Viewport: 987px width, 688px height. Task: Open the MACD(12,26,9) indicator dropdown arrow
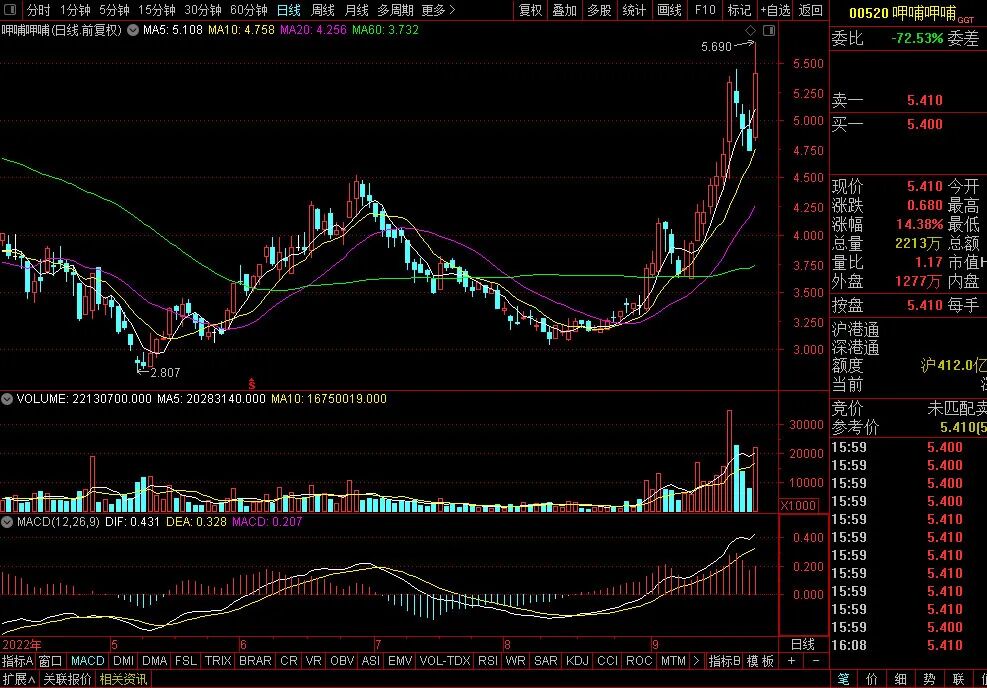click(7, 522)
